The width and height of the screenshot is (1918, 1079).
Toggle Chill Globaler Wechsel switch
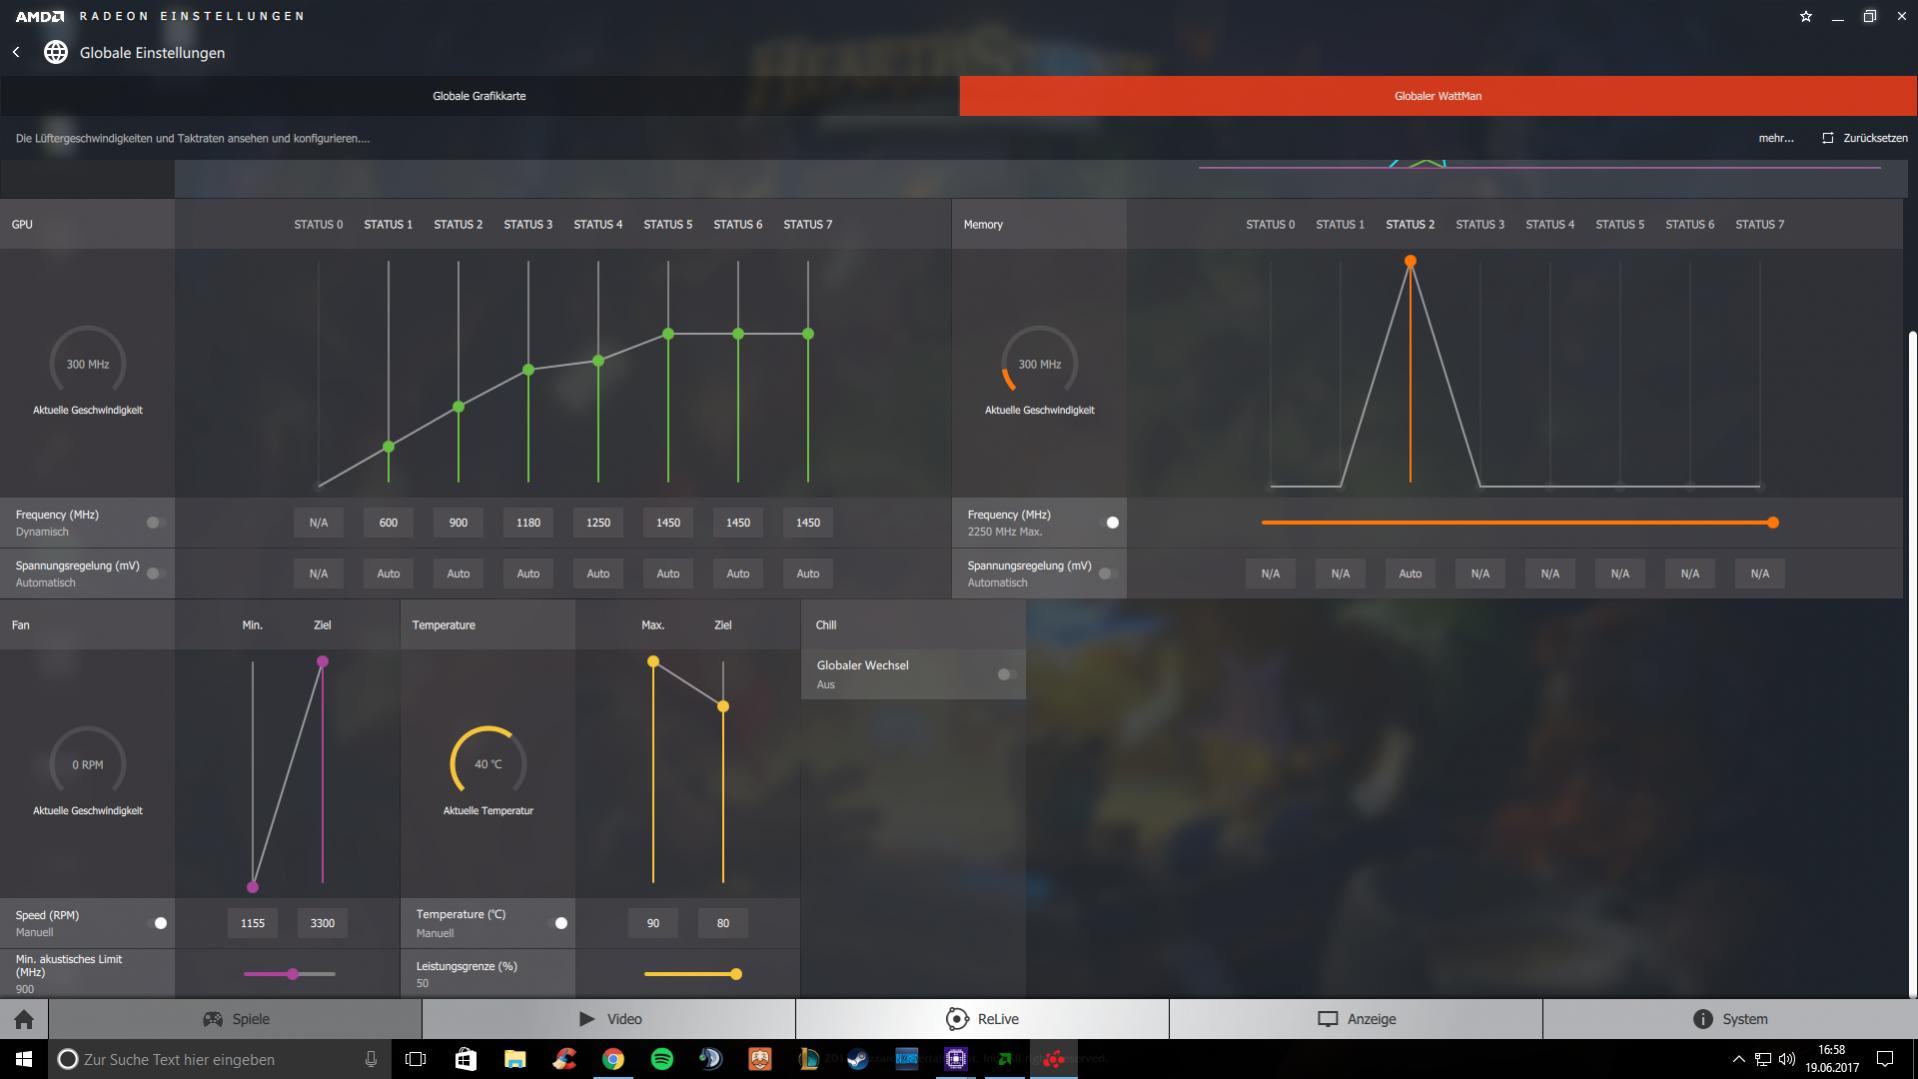(1007, 674)
